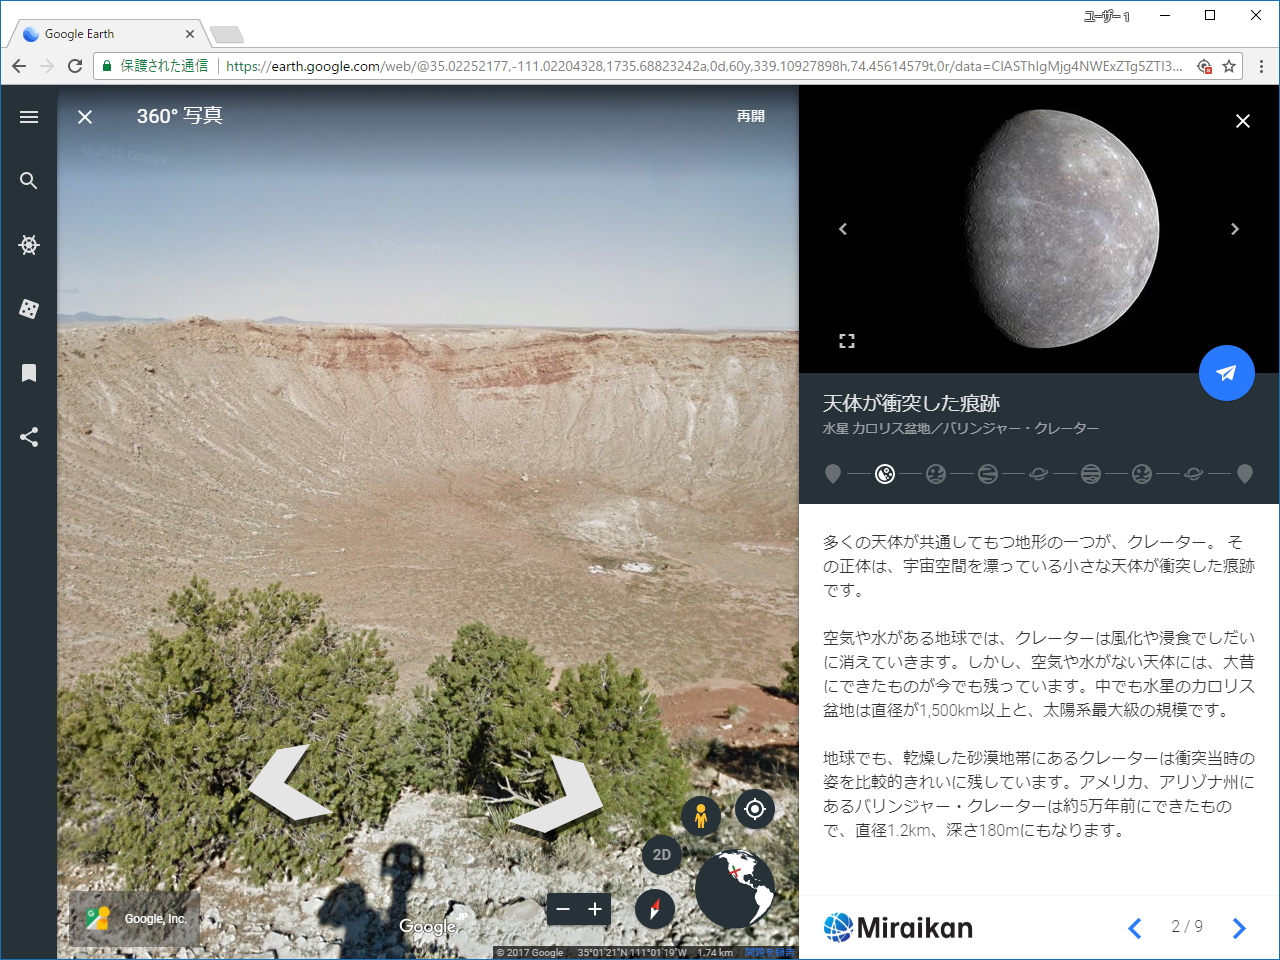This screenshot has height=960, width=1280.
Task: Select the Google Earth browser tab
Action: pos(108,34)
